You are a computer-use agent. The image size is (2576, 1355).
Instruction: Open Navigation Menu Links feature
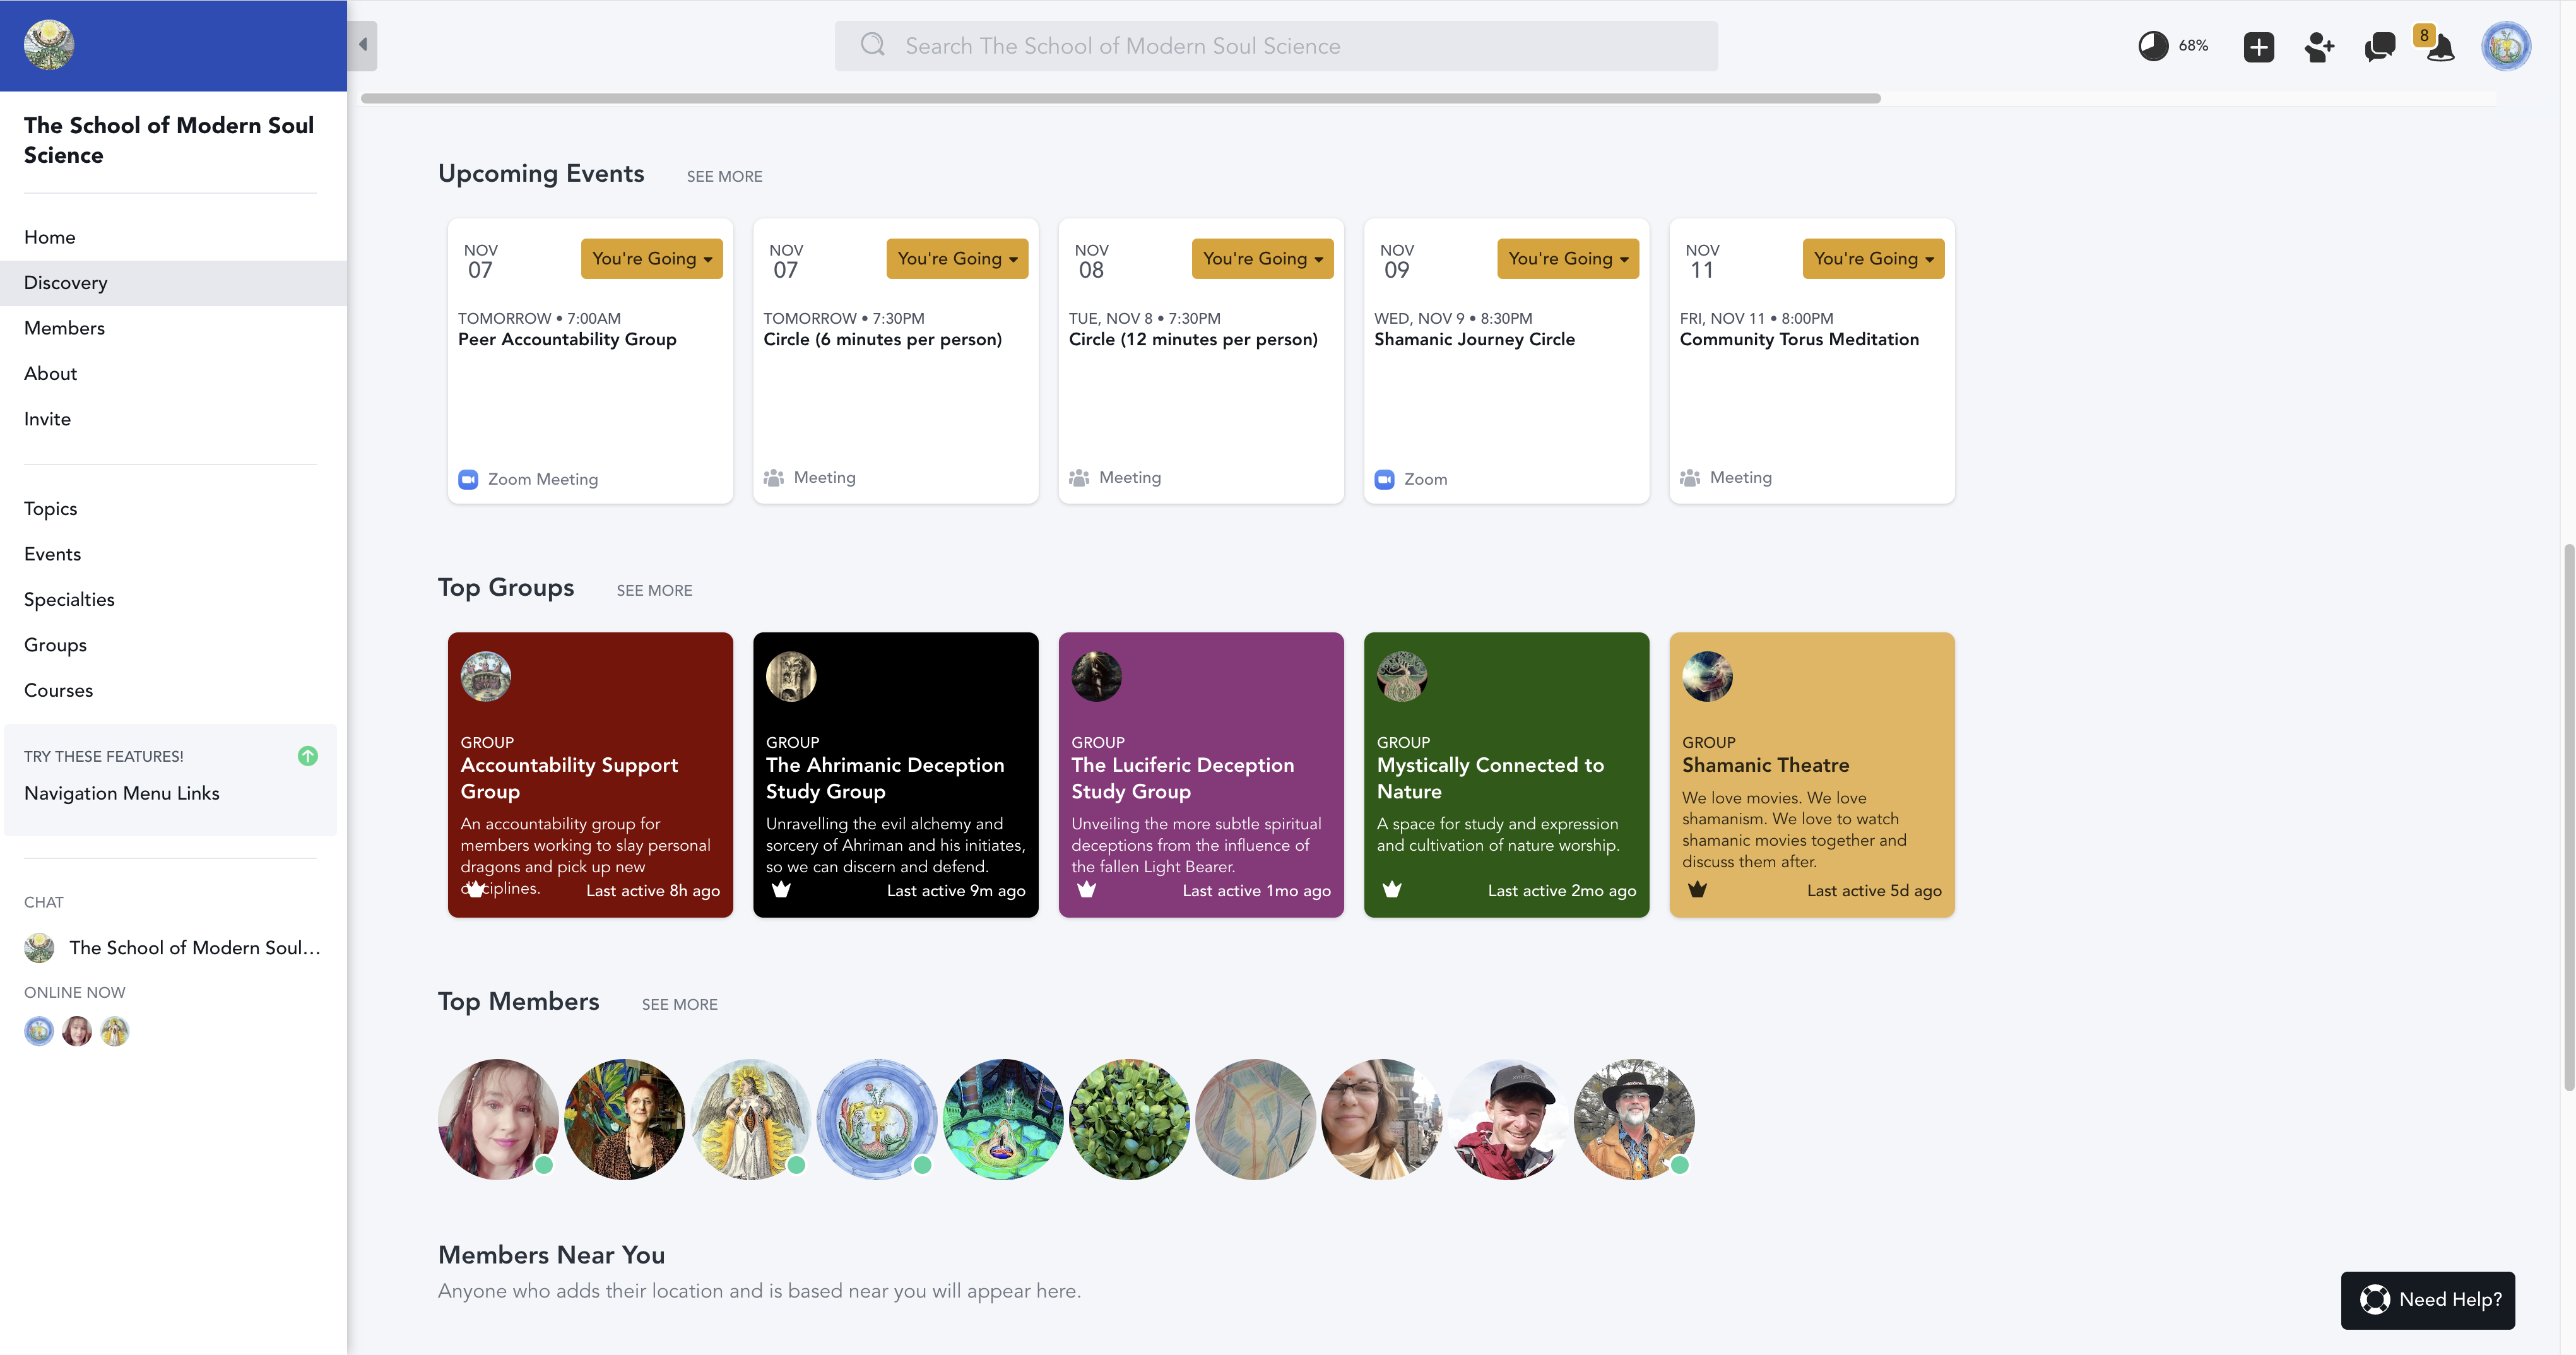122,793
